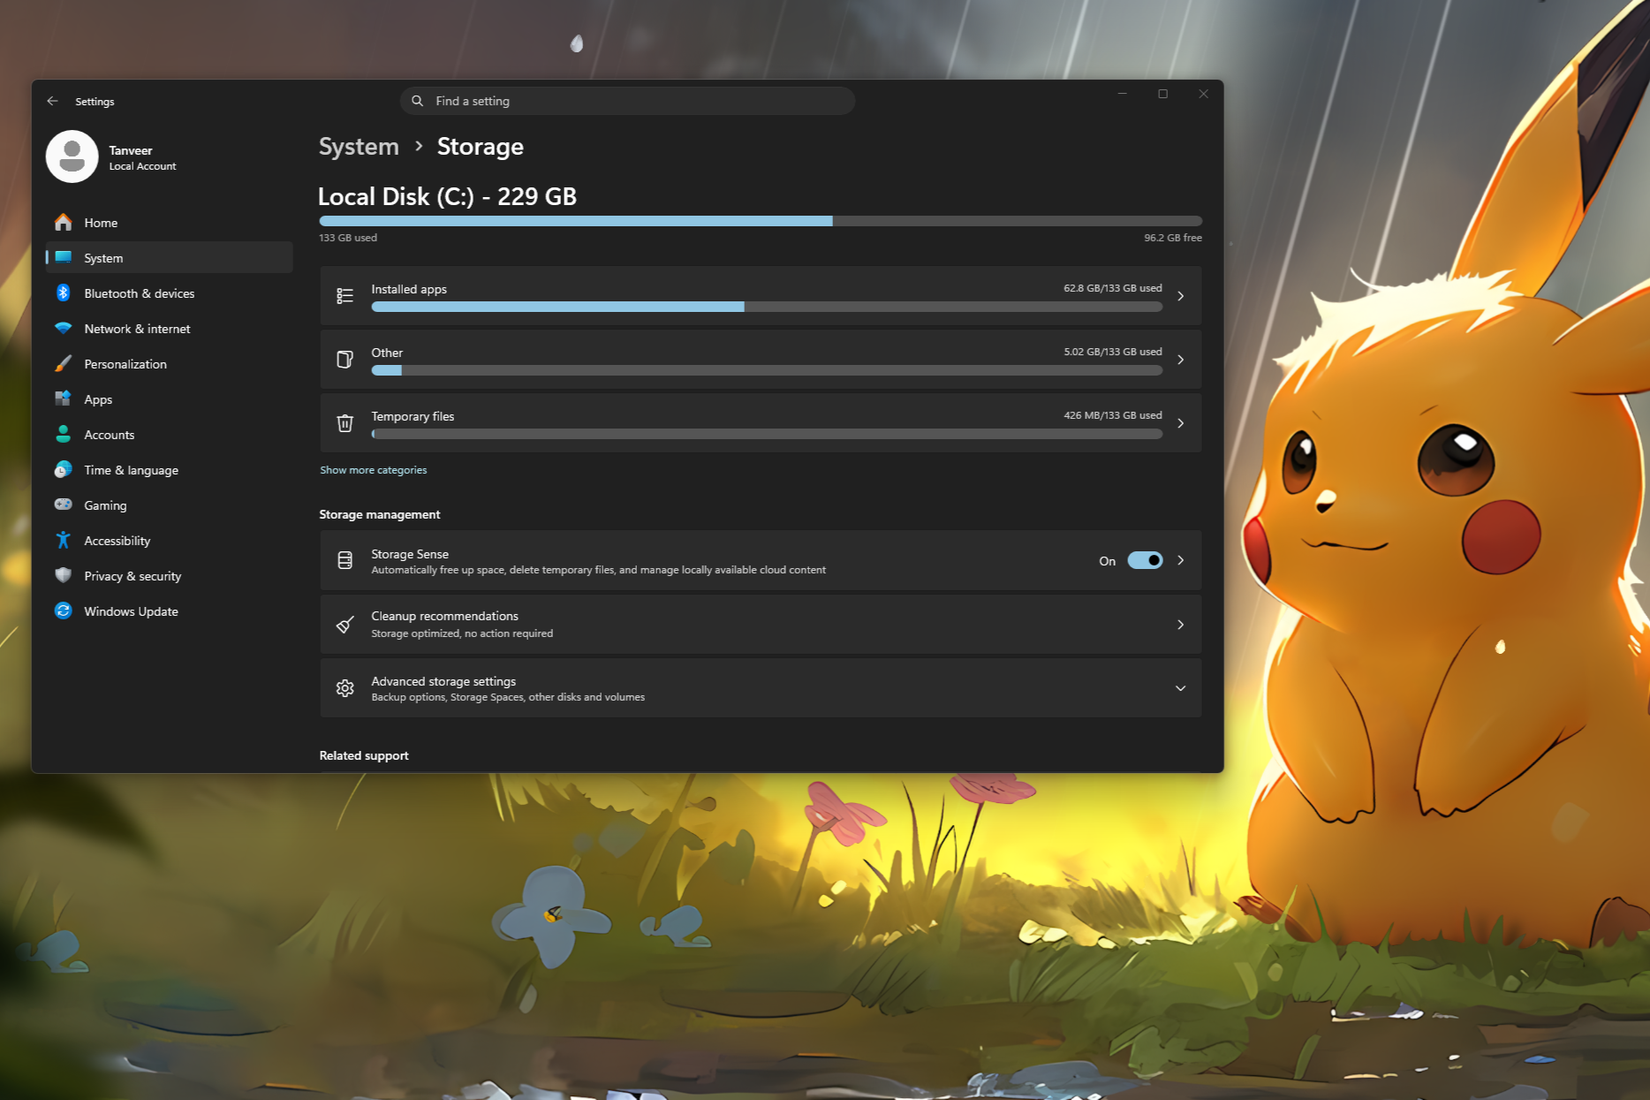The image size is (1650, 1100).
Task: Open Temporary files details chevron
Action: pos(1181,423)
